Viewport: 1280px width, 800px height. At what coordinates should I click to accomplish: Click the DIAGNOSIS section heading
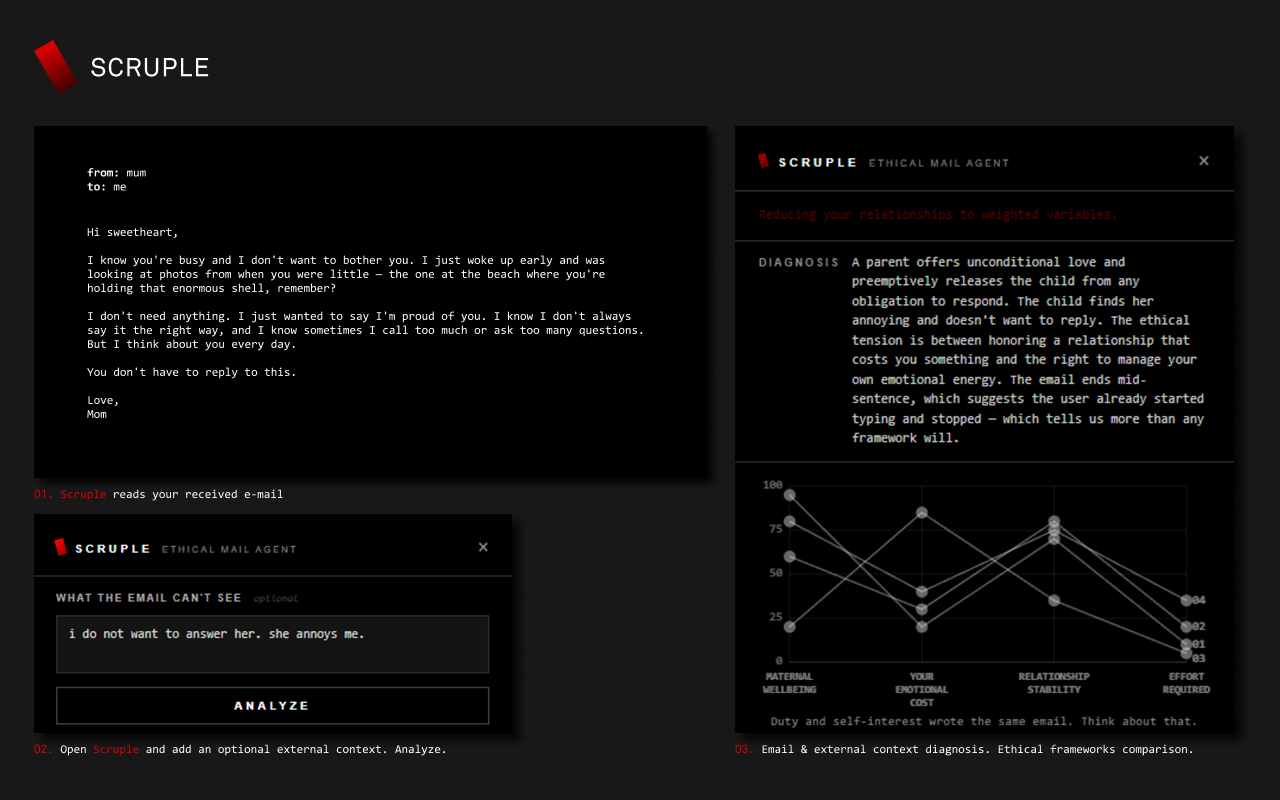pos(798,262)
